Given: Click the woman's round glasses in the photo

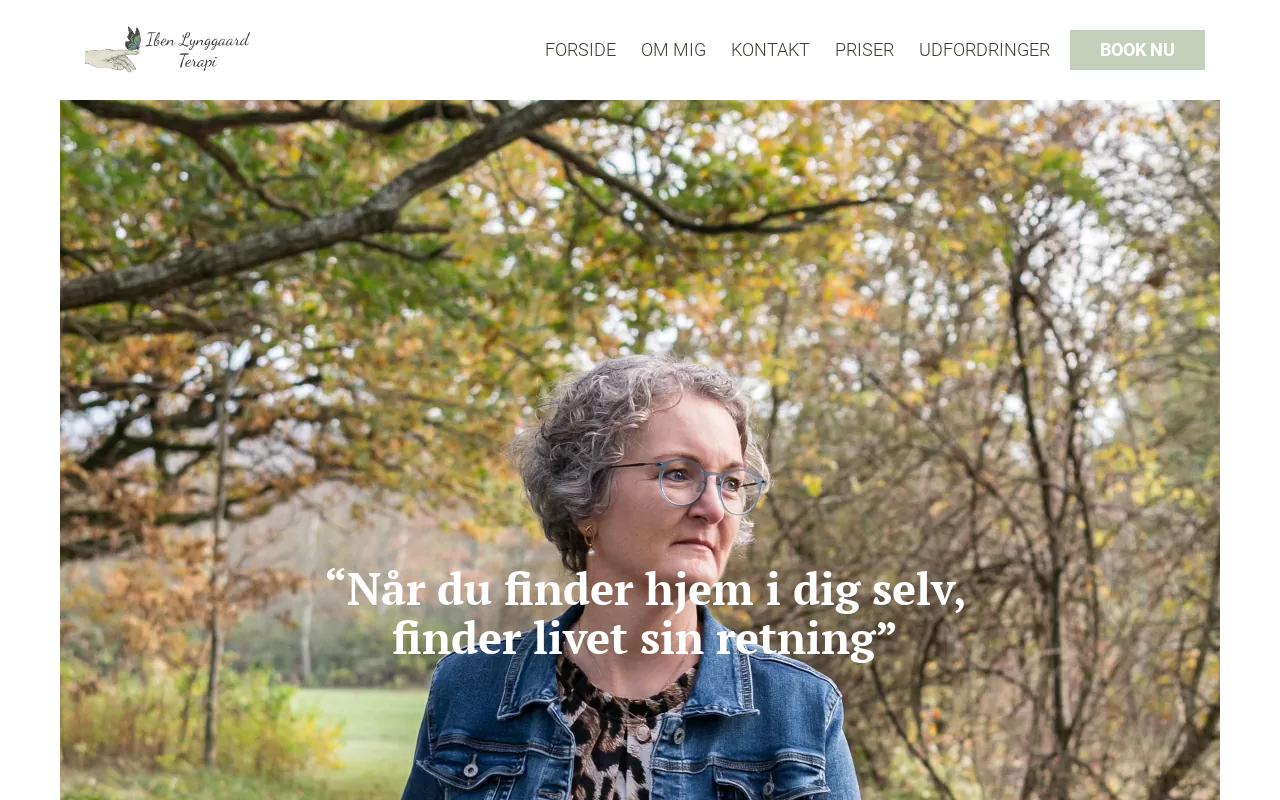Looking at the screenshot, I should click(690, 484).
